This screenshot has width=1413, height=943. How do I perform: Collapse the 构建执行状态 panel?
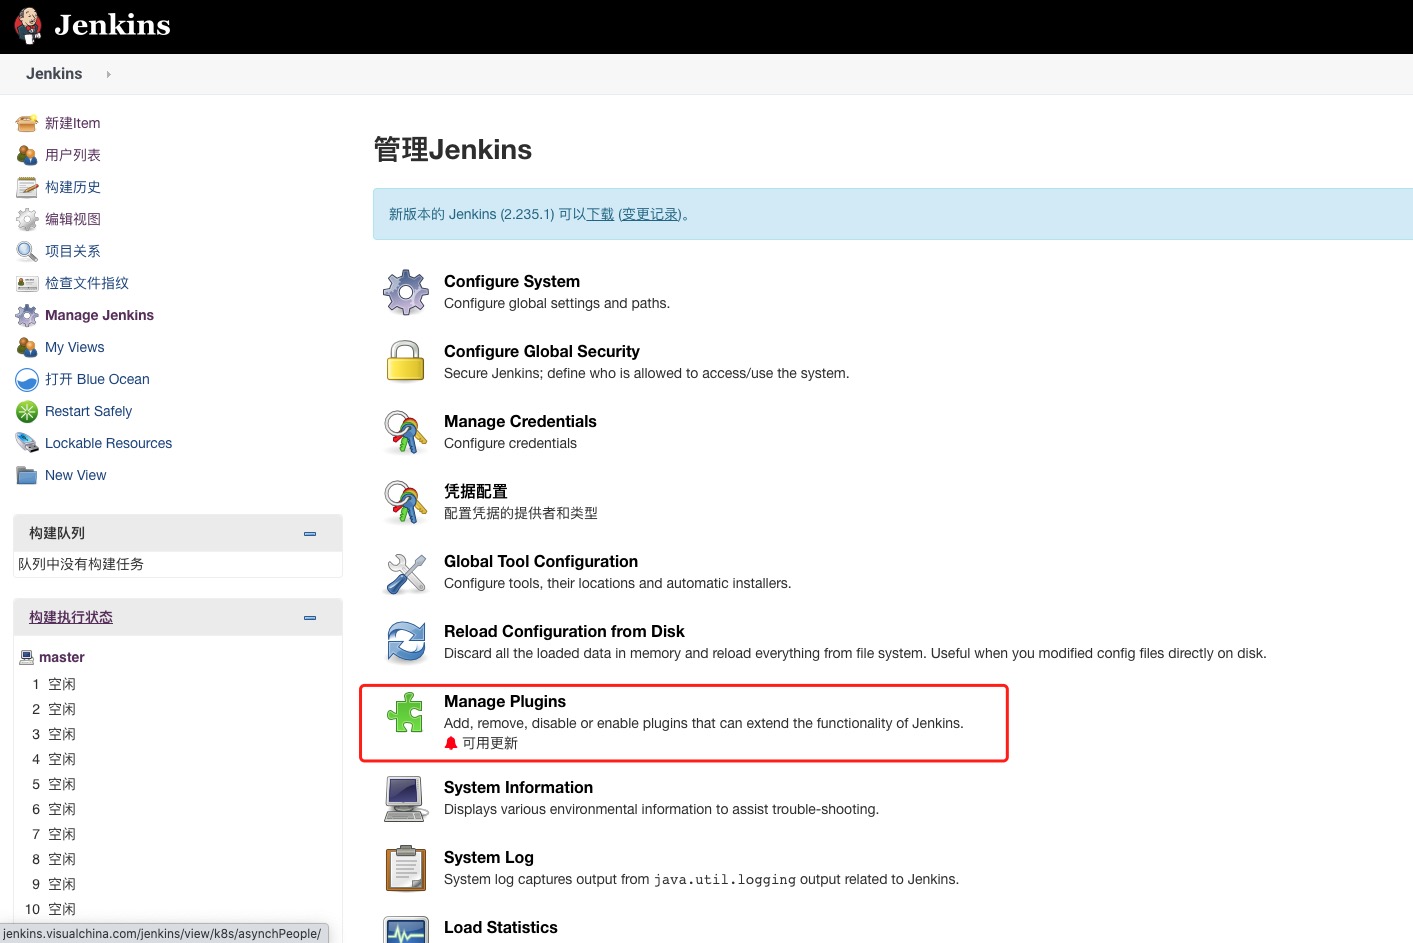point(310,618)
